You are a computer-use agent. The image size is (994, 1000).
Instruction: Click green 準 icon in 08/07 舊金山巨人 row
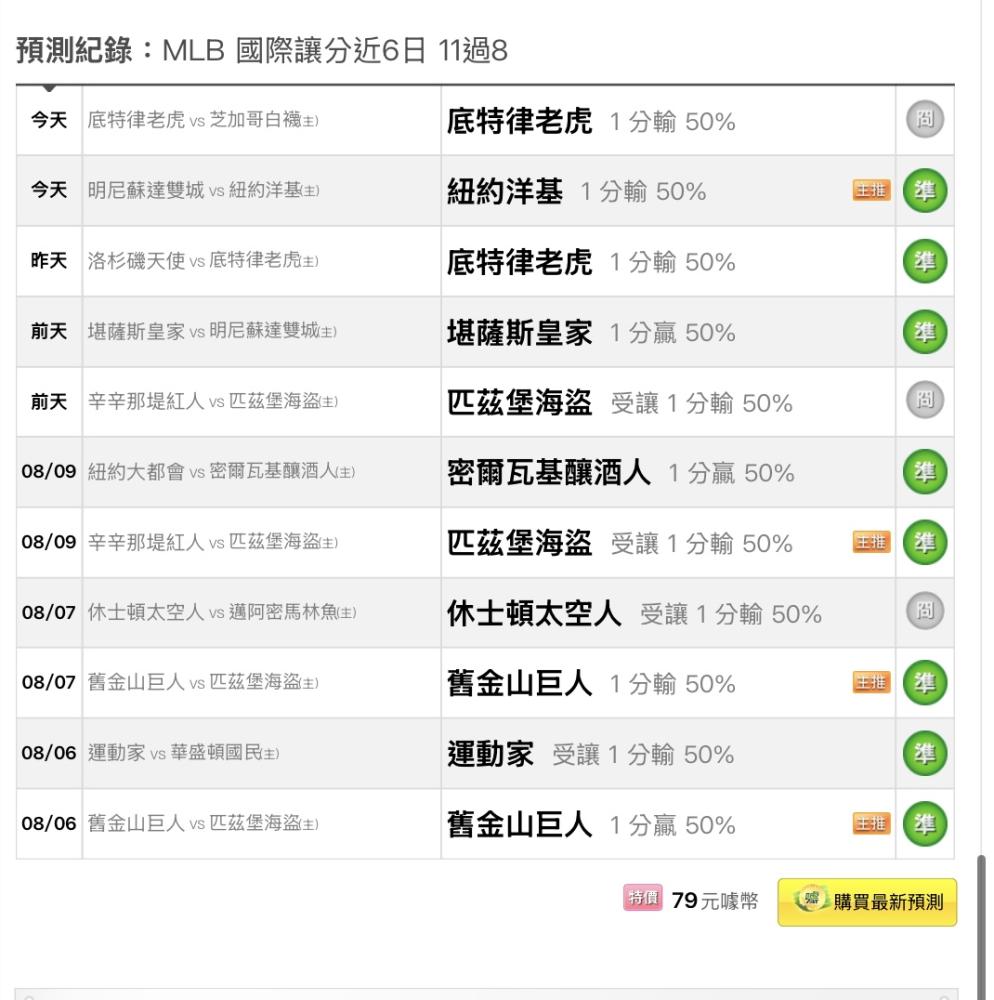(925, 683)
